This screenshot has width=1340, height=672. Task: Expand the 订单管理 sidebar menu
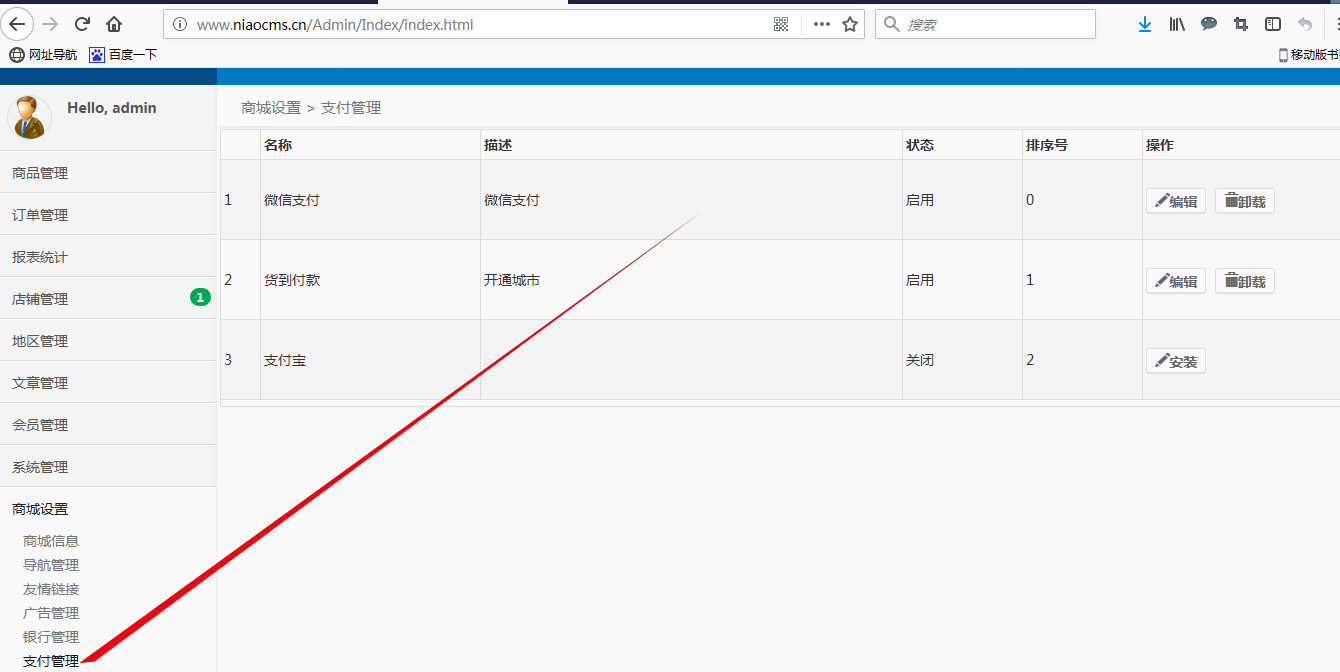point(108,215)
